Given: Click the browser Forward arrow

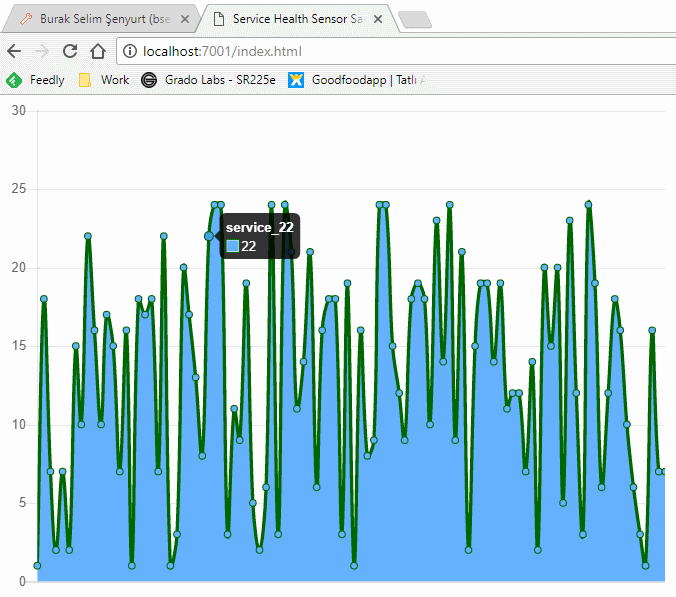Looking at the screenshot, I should tap(41, 51).
